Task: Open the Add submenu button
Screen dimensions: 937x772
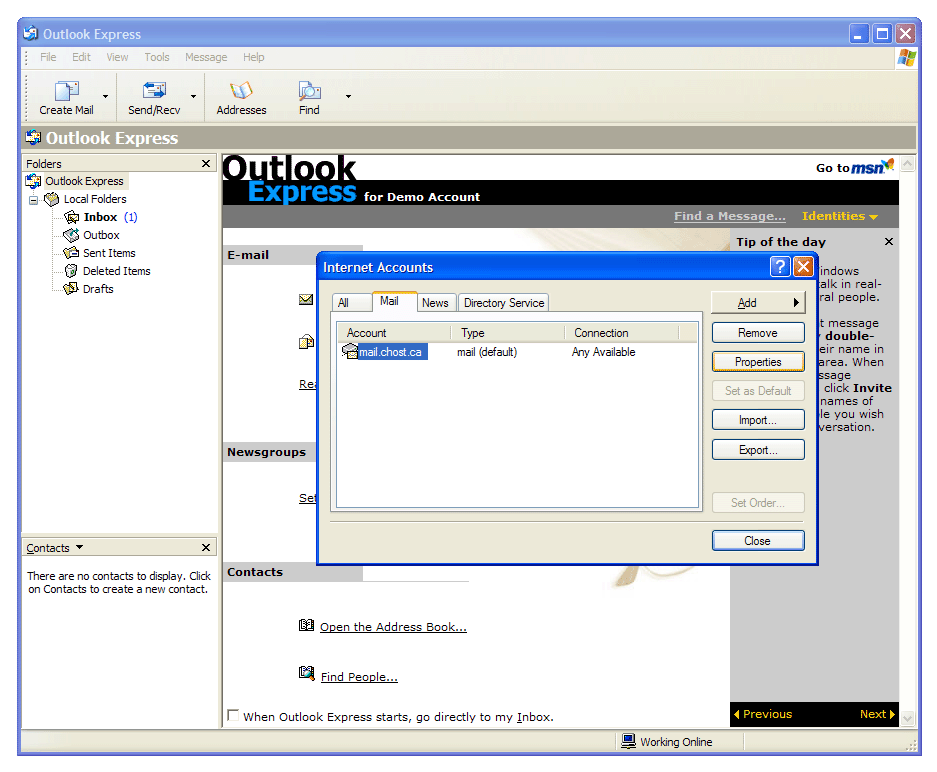Action: (758, 303)
